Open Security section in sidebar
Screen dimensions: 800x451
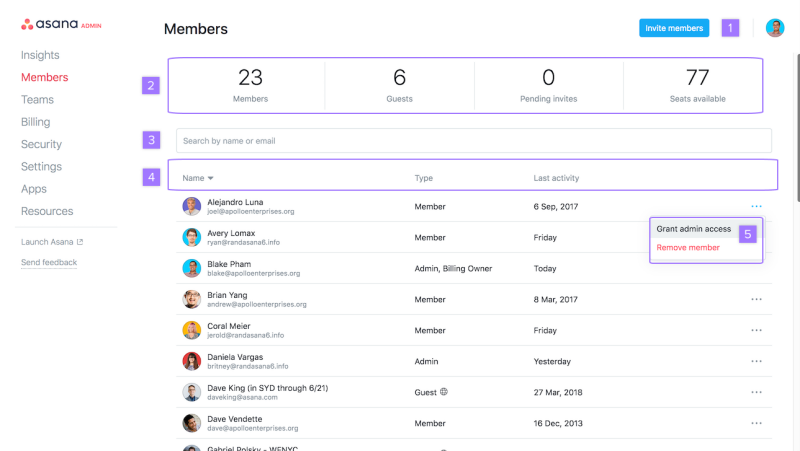pos(41,144)
